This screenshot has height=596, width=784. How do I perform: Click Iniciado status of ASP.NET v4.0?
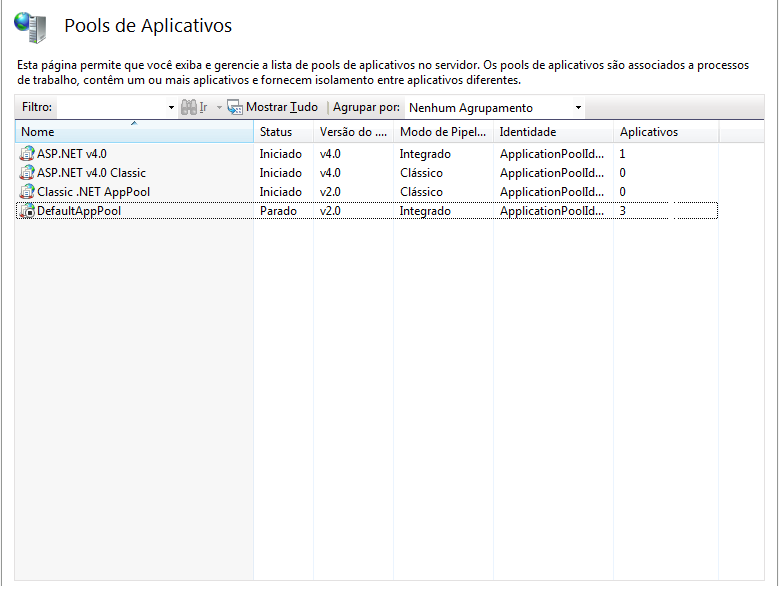click(280, 154)
